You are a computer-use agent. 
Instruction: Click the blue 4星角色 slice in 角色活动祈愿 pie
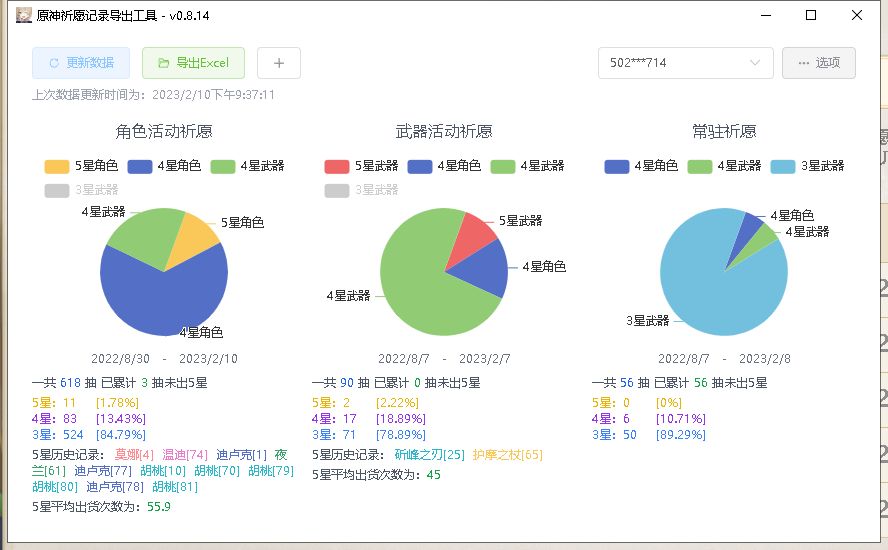(x=164, y=295)
